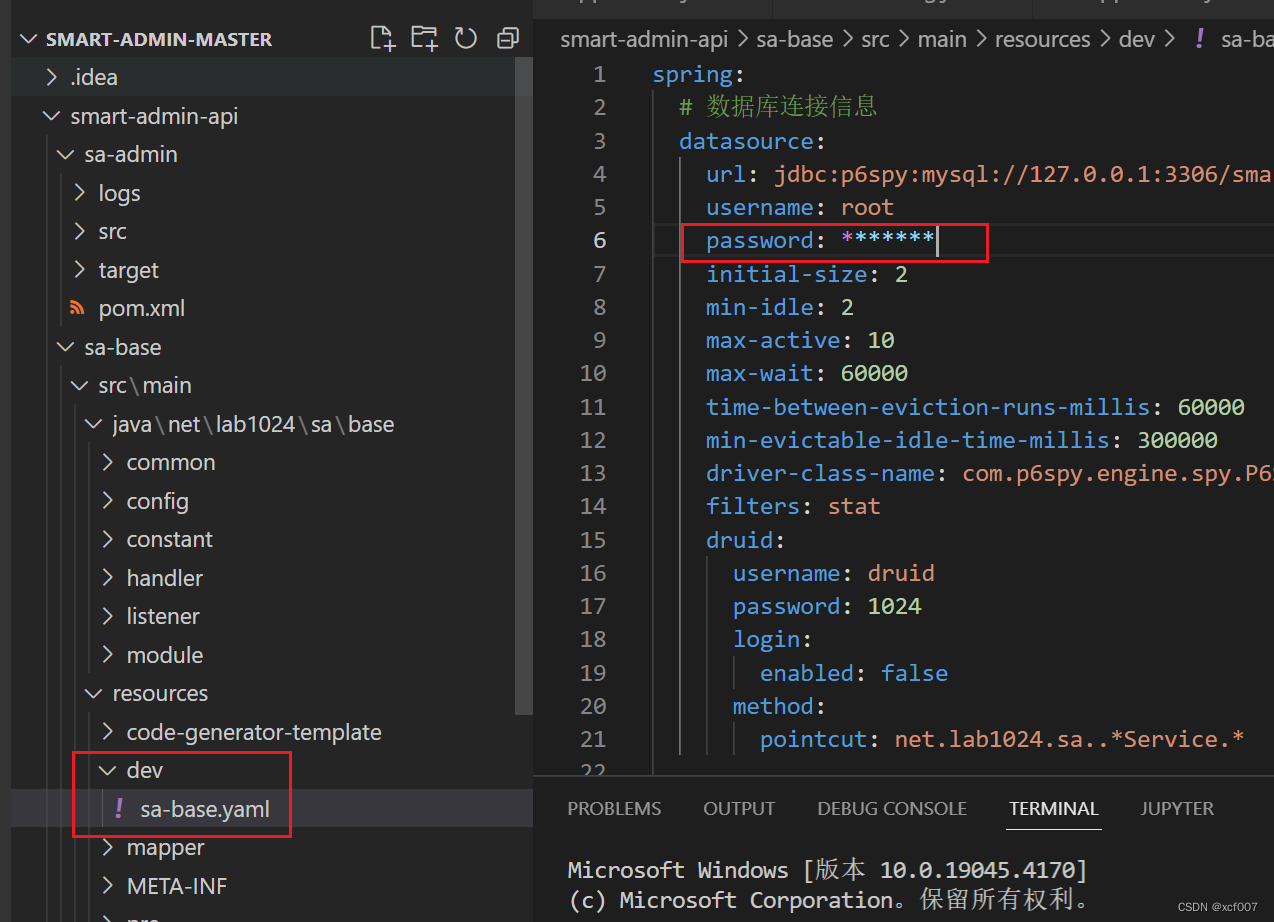The width and height of the screenshot is (1274, 922).
Task: Switch to the PROBLEMS tab
Action: tap(614, 808)
